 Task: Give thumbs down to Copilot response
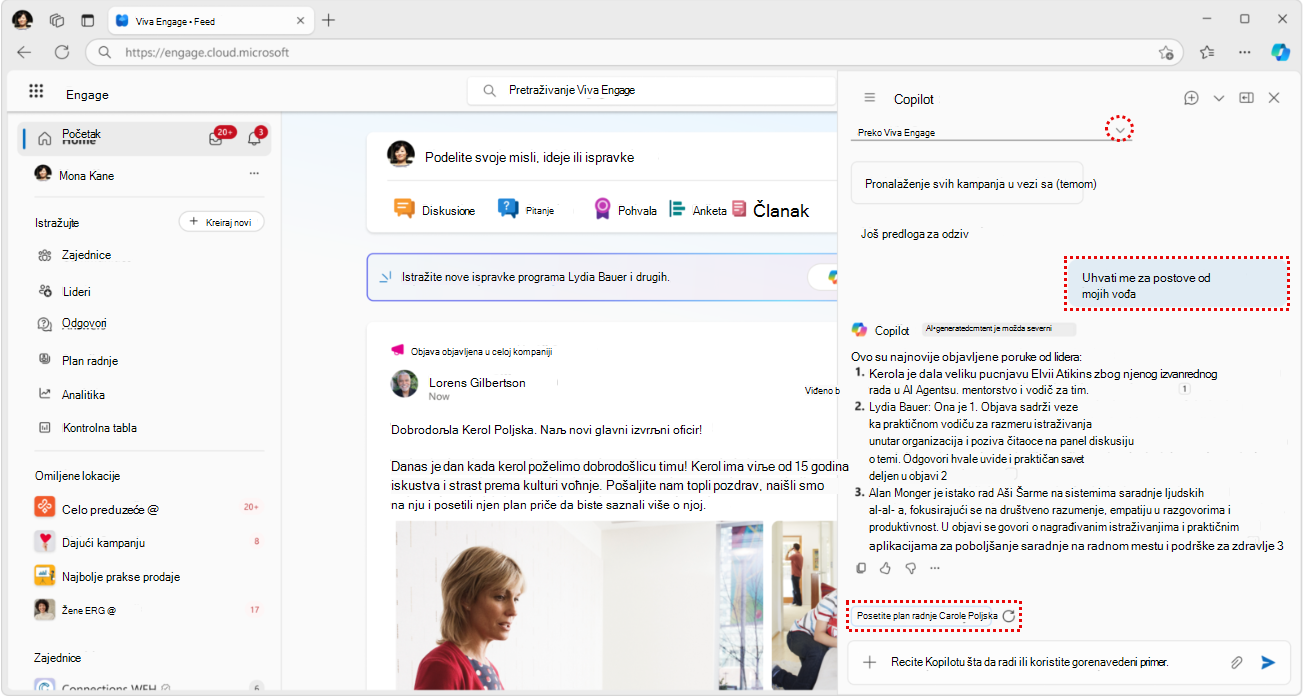click(x=911, y=568)
